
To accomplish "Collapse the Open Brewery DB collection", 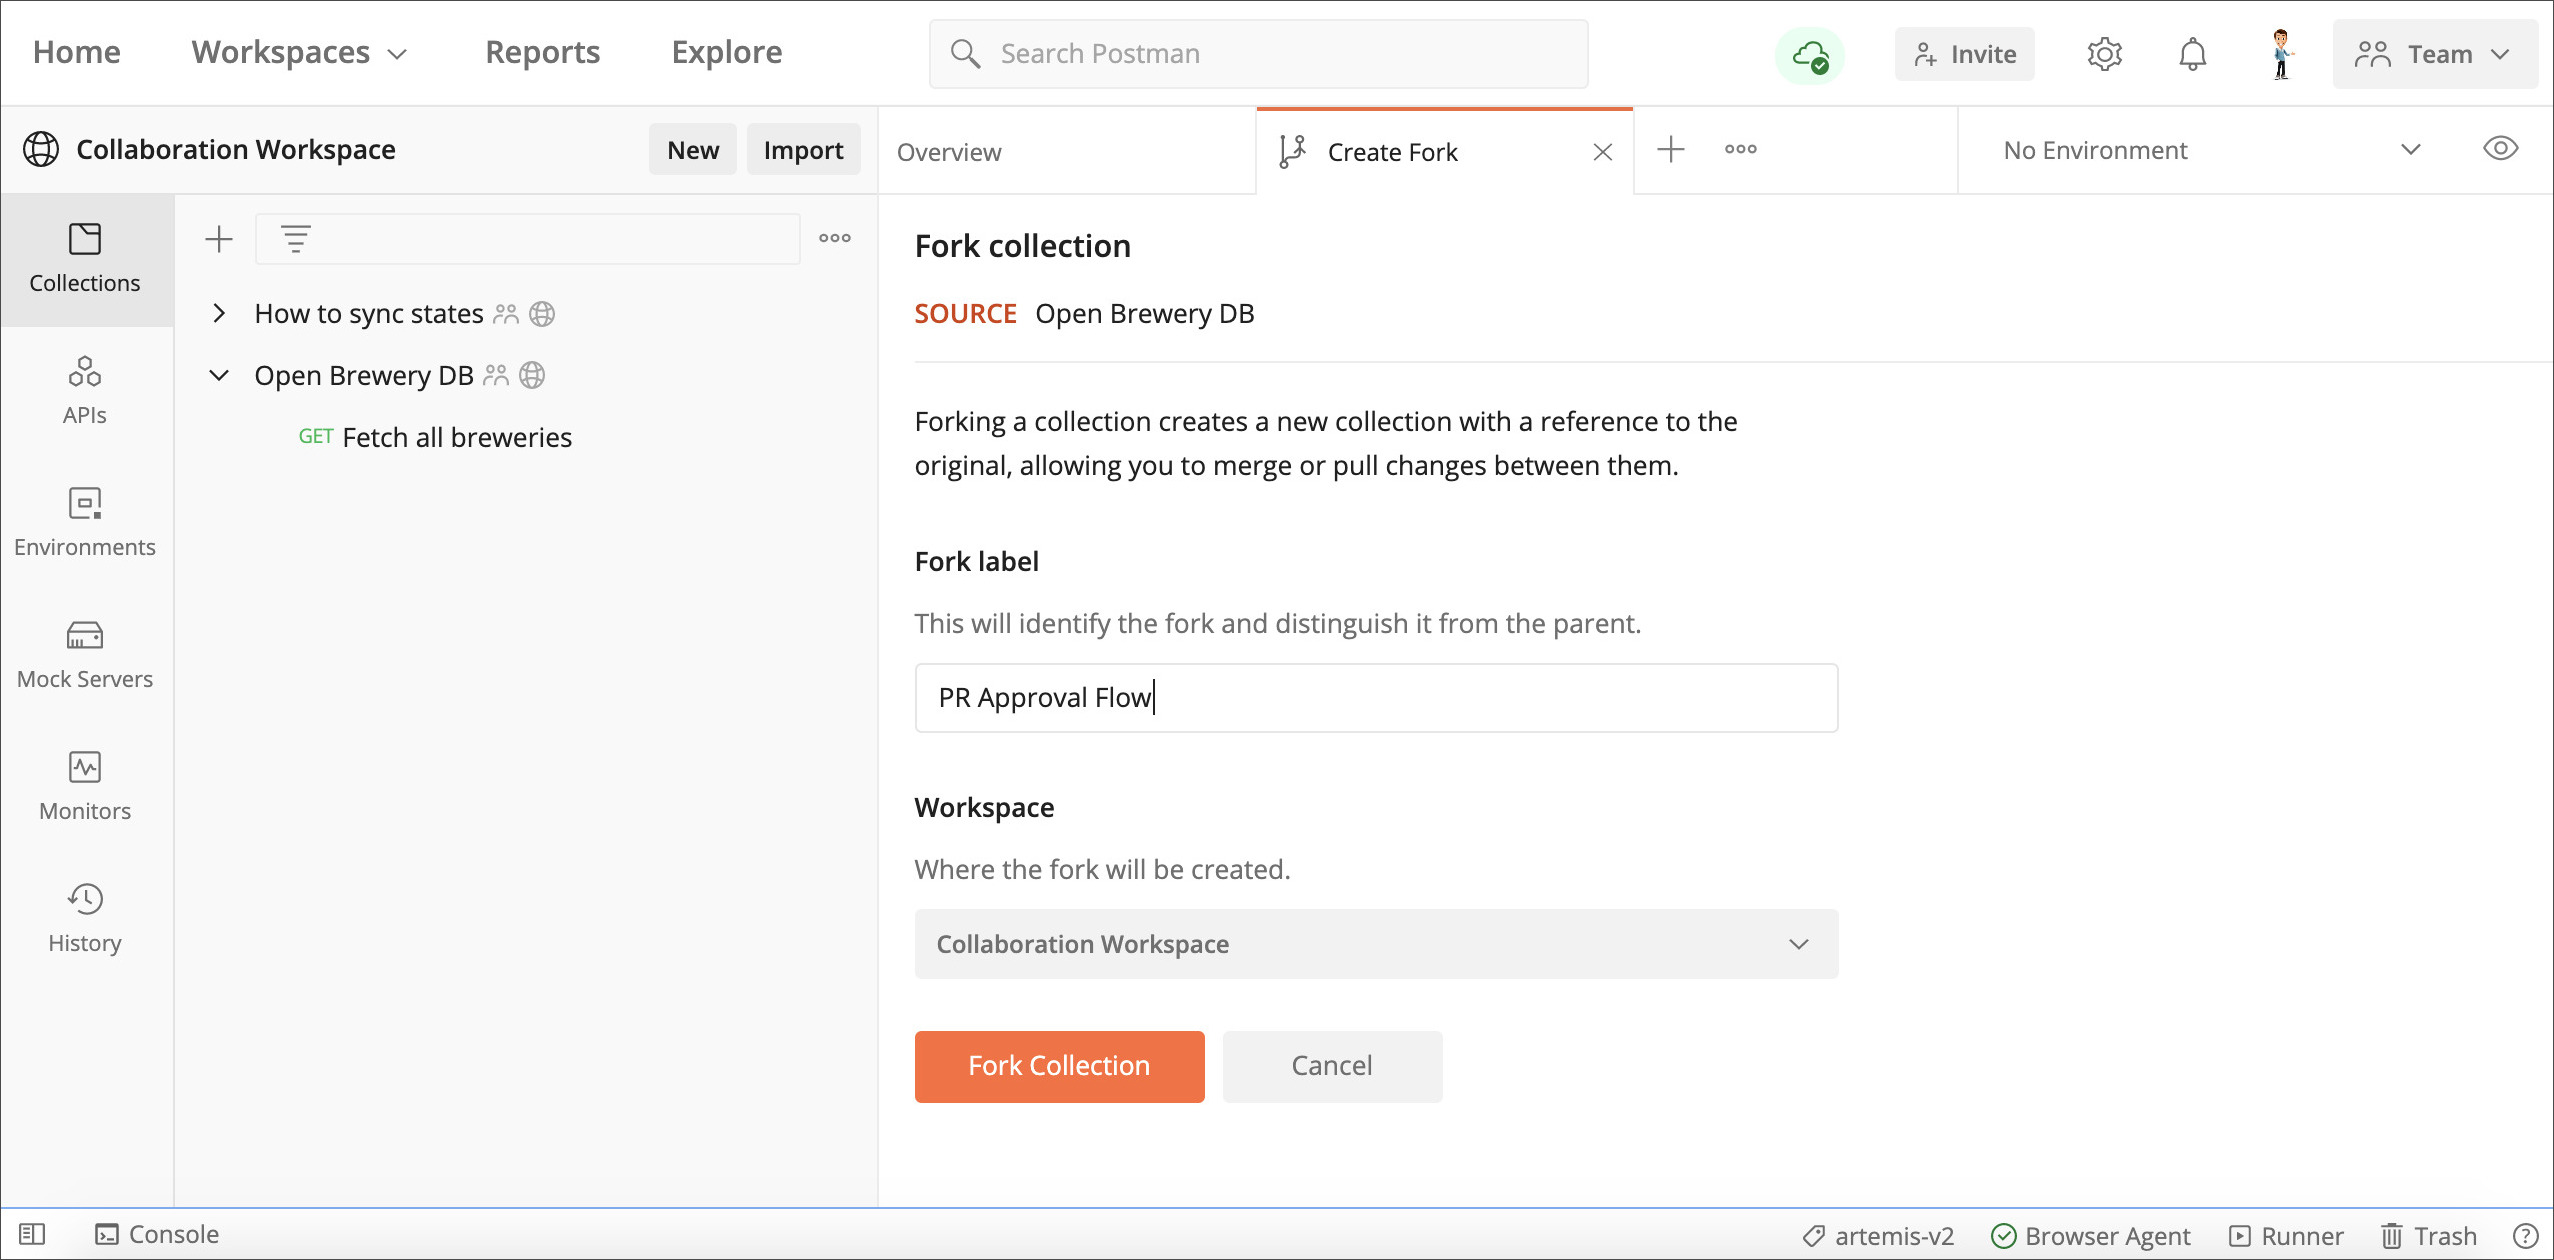I will tap(219, 375).
